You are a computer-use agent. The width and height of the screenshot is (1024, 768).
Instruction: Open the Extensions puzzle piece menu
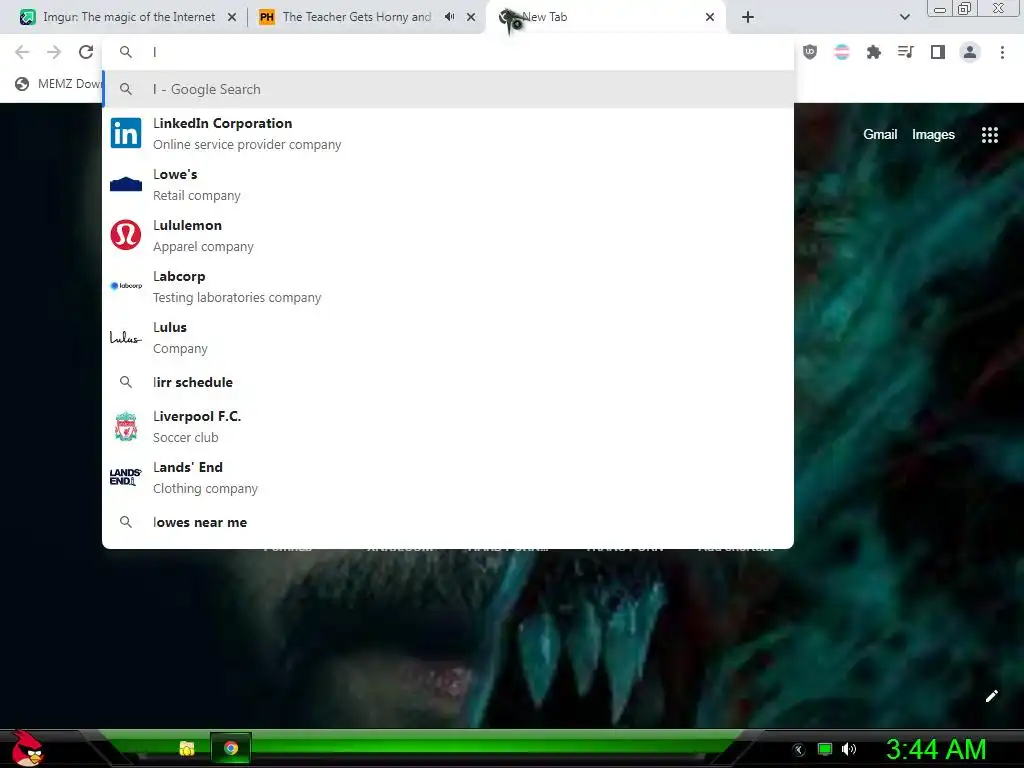coord(874,52)
